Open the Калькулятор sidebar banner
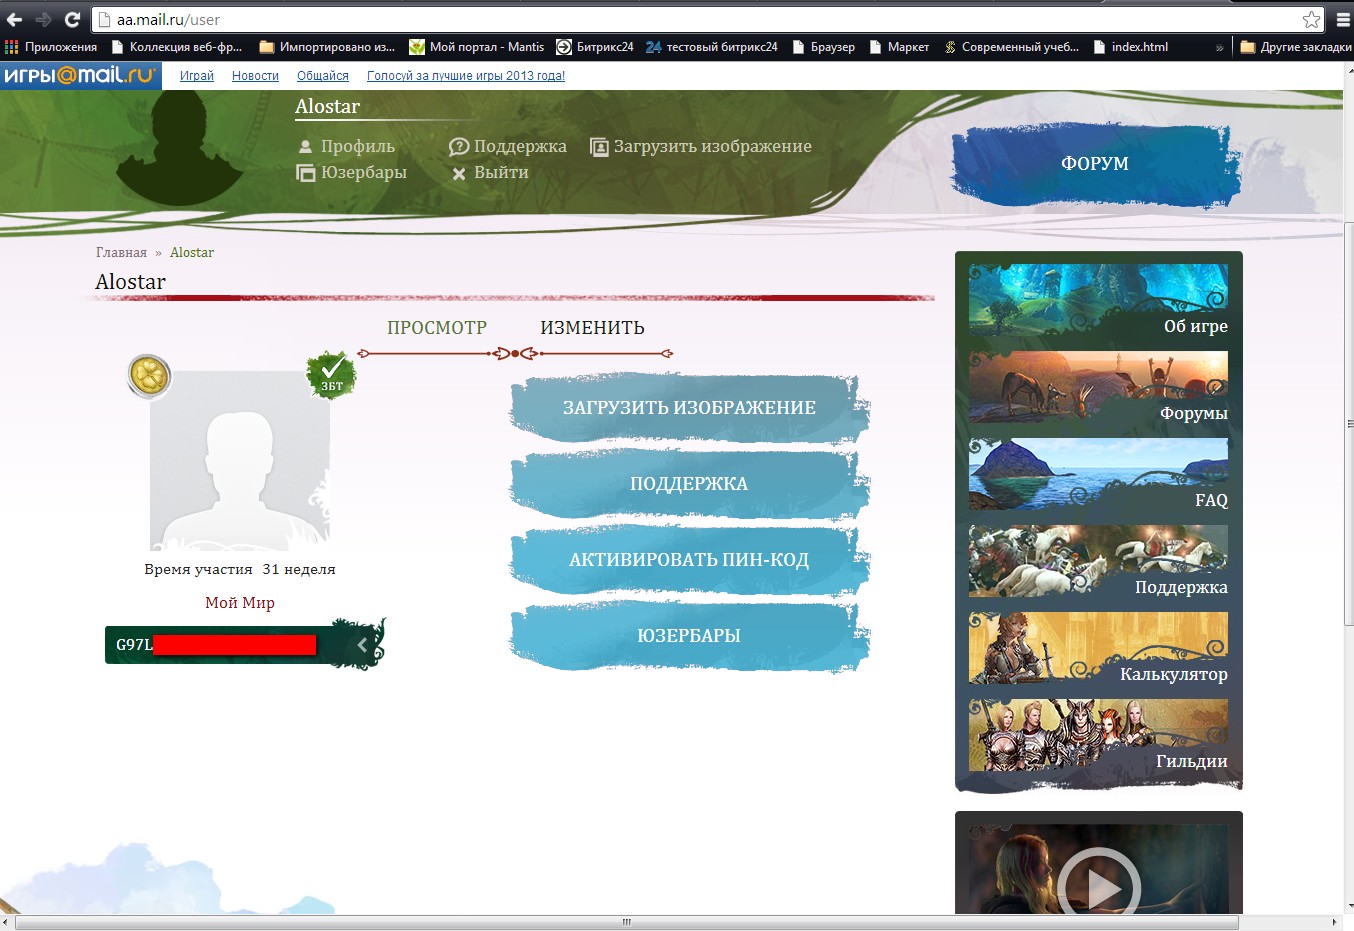This screenshot has width=1354, height=931. point(1098,649)
